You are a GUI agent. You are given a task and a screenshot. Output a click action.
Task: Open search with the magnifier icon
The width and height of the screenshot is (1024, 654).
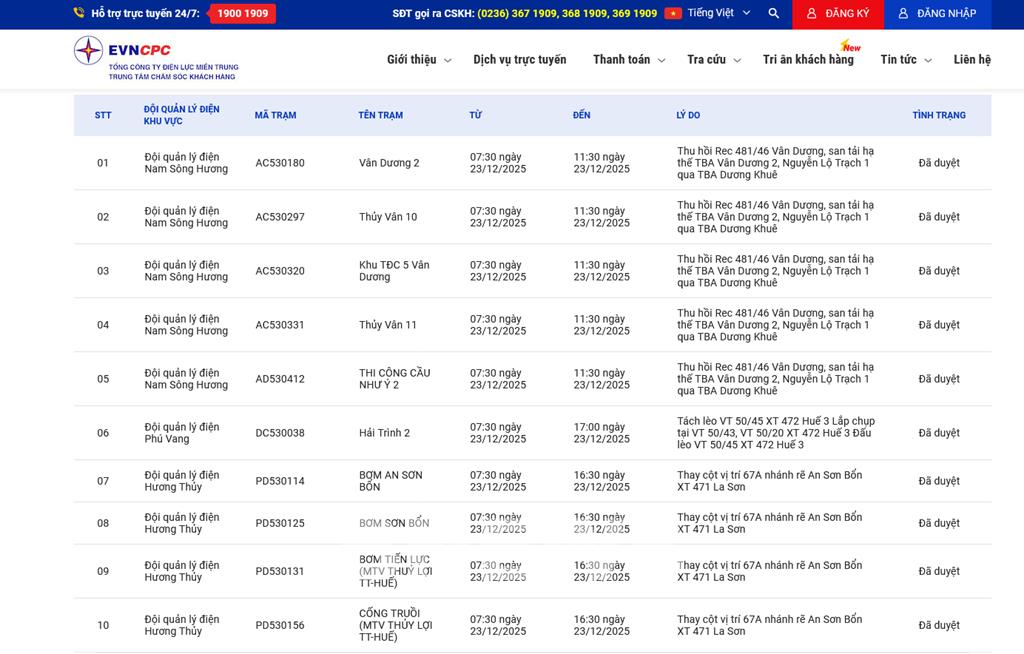pos(773,14)
